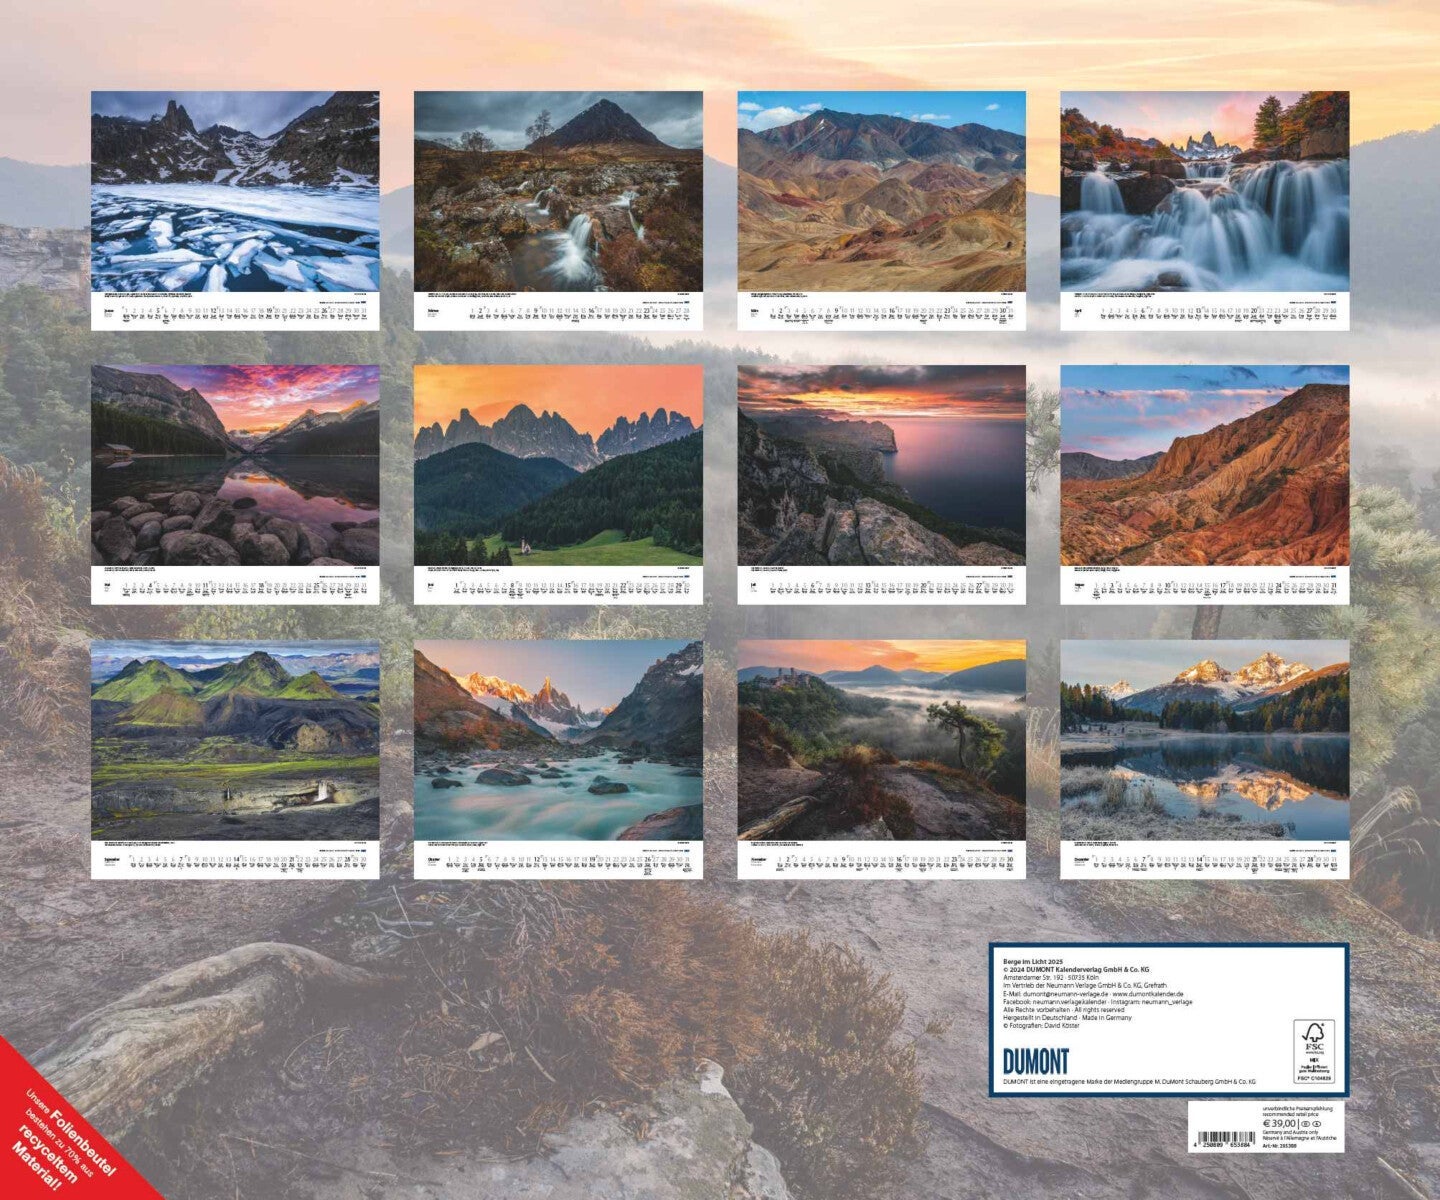Click the DUMONT publisher logo
This screenshot has width=1440, height=1200.
click(x=1036, y=1061)
